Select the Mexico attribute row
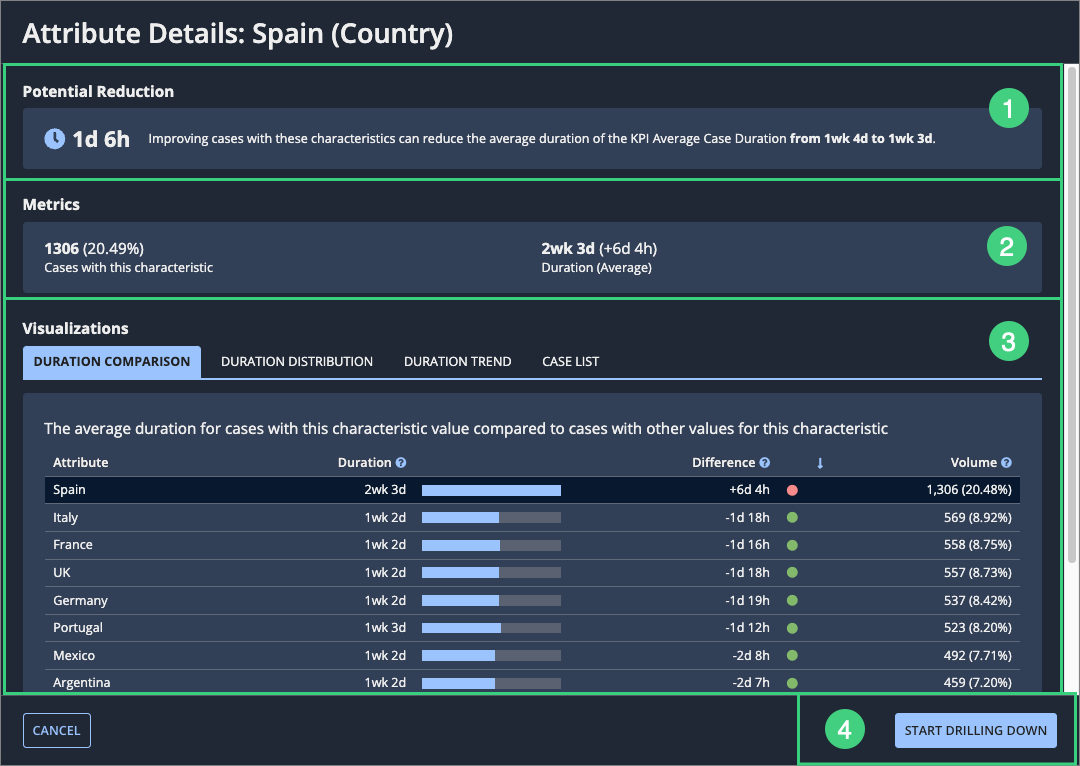The height and width of the screenshot is (766, 1080). [532, 655]
